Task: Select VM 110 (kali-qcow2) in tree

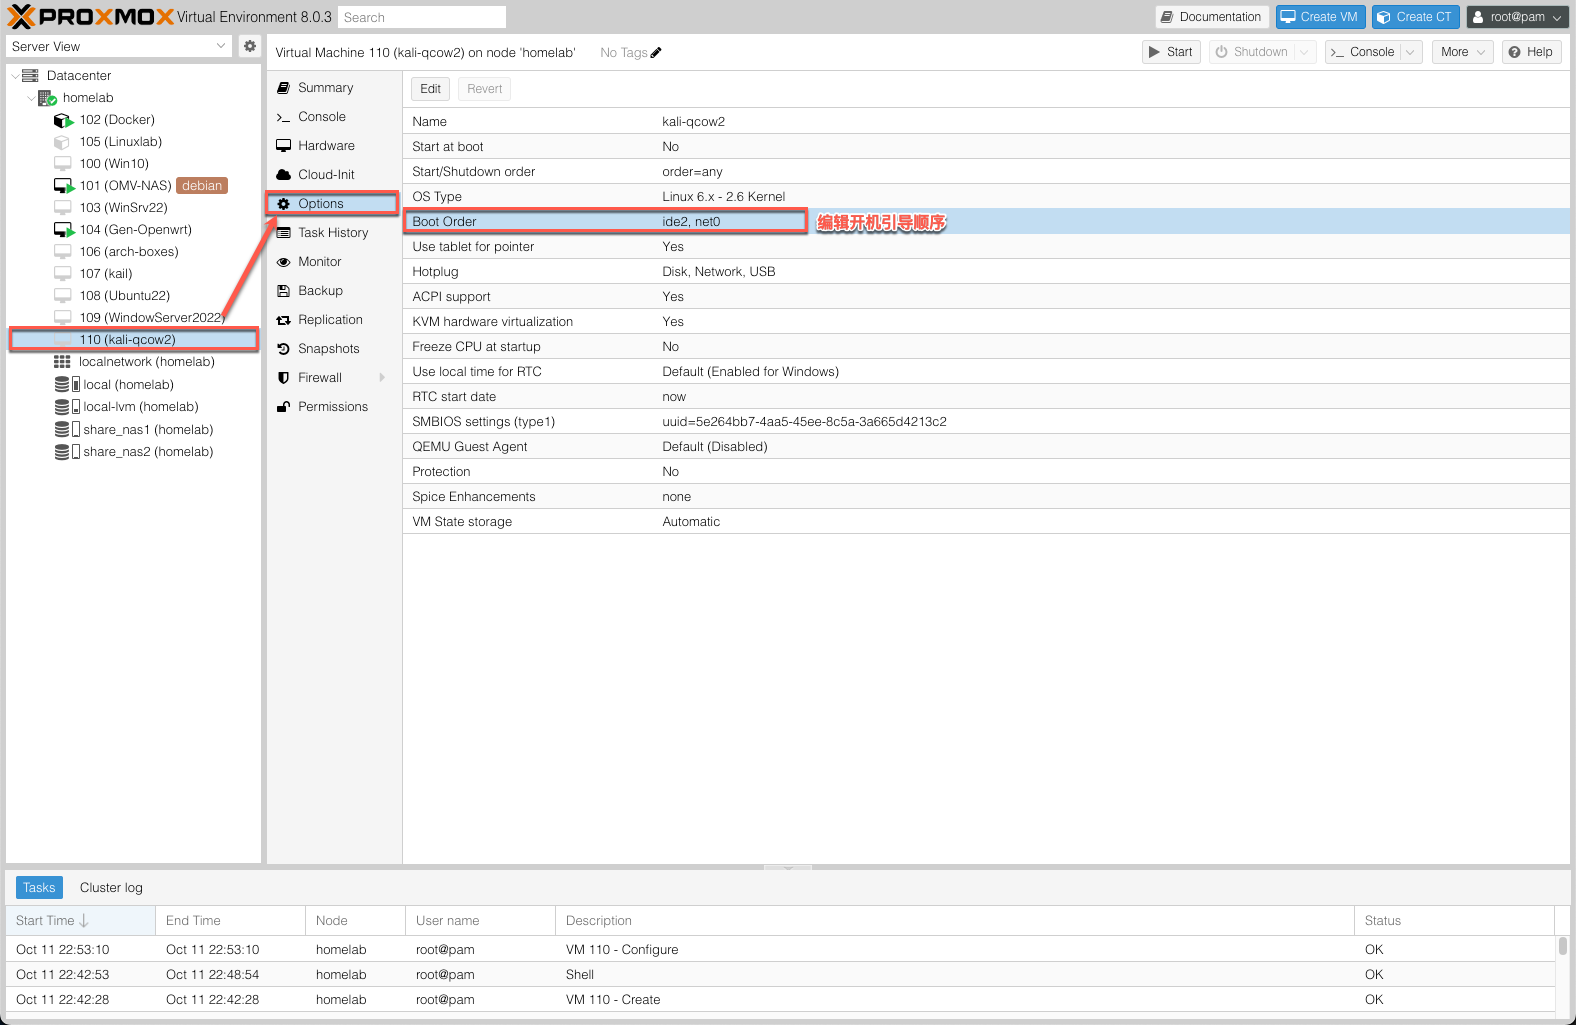Action: (133, 340)
